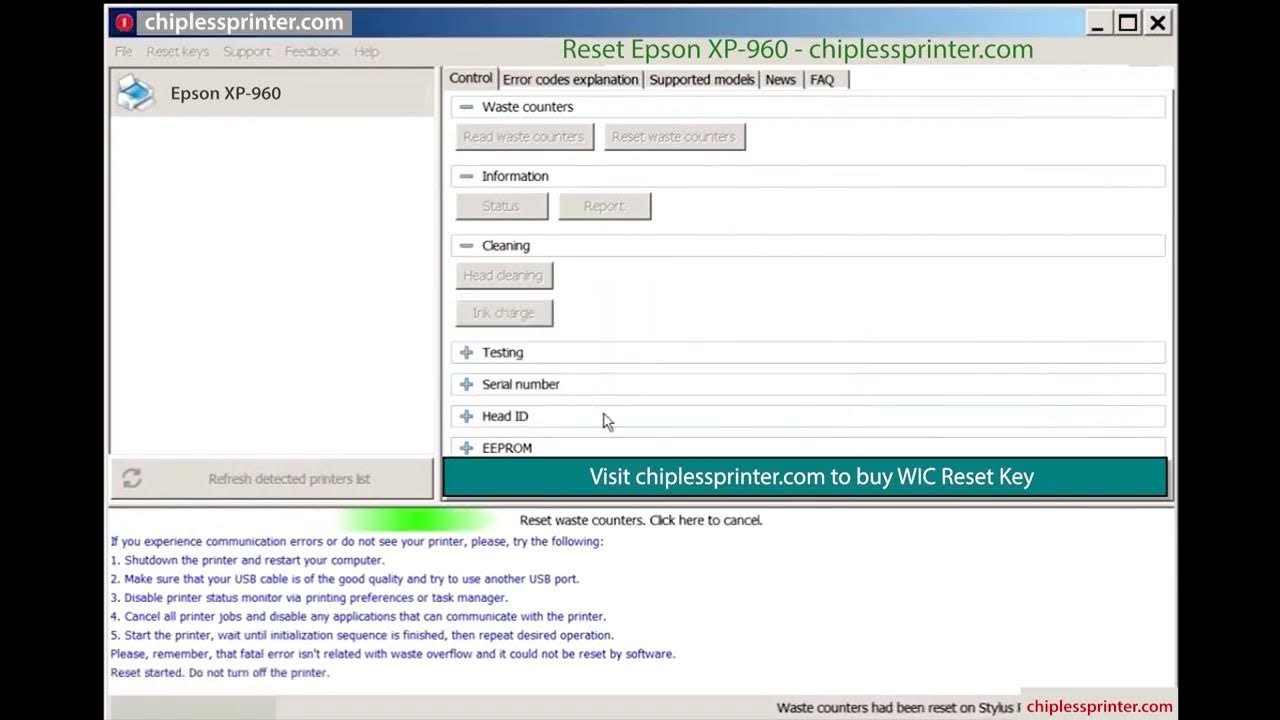
Task: Click the Ink charge button
Action: click(504, 313)
